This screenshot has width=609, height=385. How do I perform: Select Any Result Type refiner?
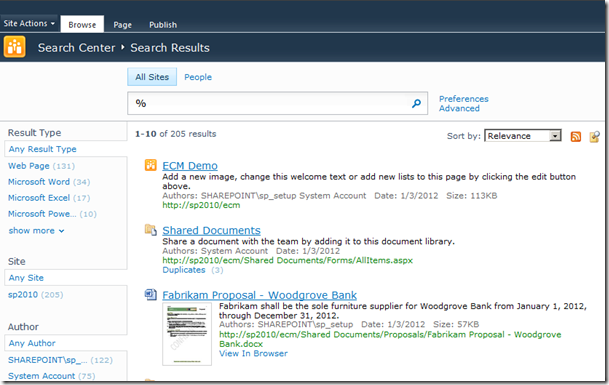42,149
